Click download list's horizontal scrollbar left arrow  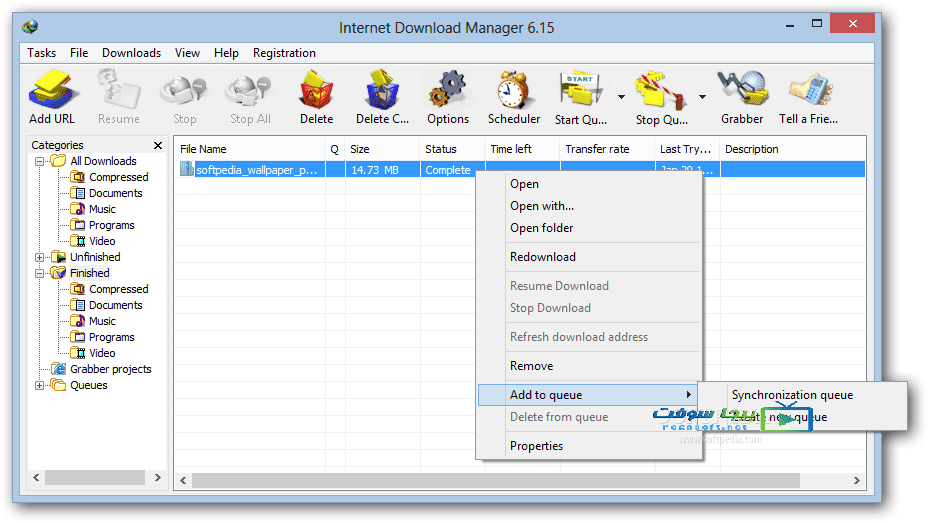click(183, 480)
